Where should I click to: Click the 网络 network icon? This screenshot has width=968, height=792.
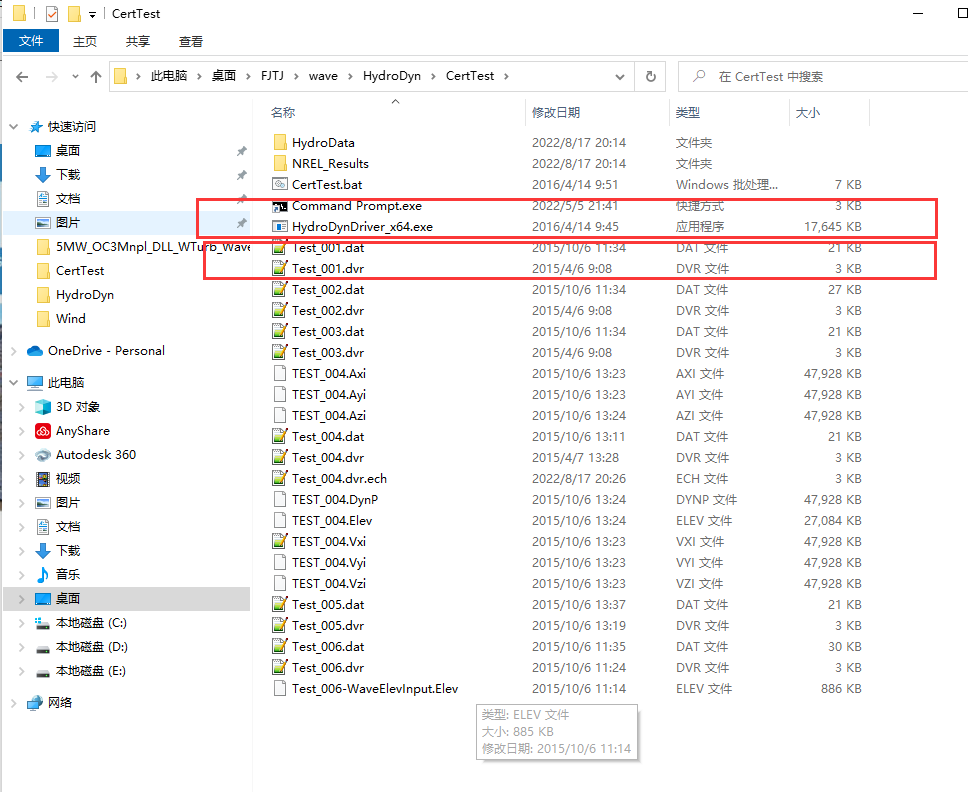tap(35, 702)
